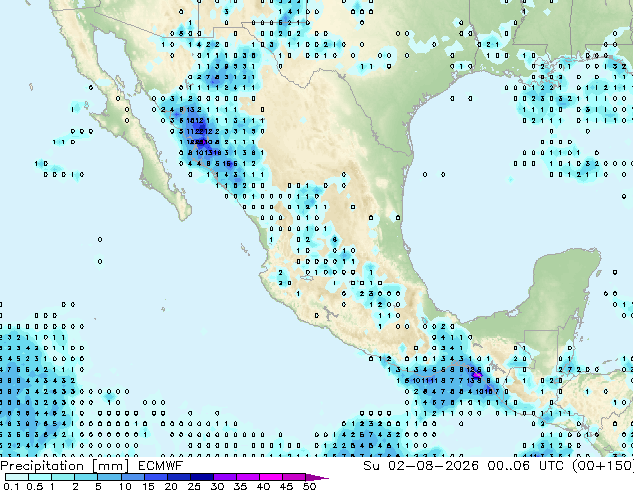Viewport: 634px width, 490px height.
Task: Click the '00..06 UTC' time range
Action: [526, 466]
